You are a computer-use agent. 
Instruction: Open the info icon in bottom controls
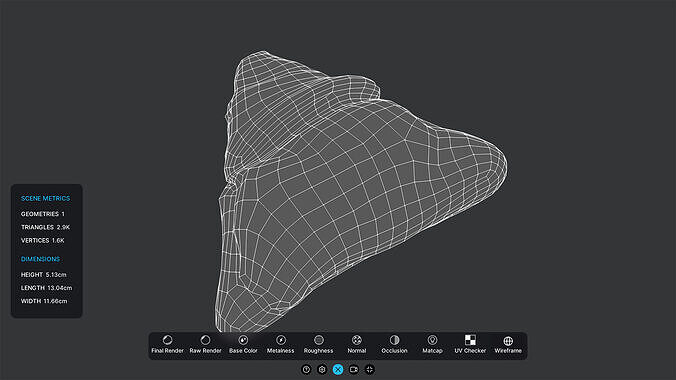(x=306, y=370)
